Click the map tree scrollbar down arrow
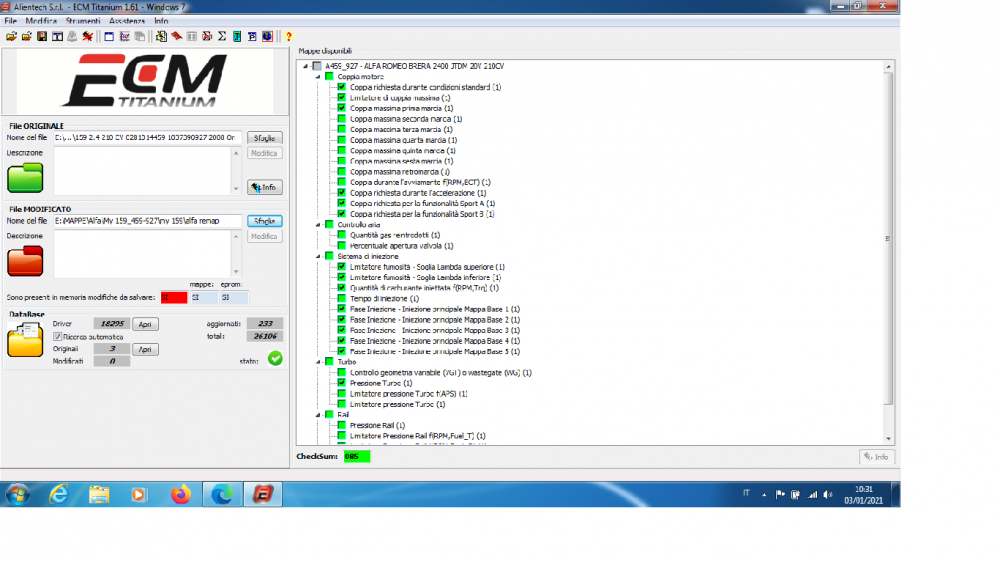The image size is (1000, 563). 888,439
